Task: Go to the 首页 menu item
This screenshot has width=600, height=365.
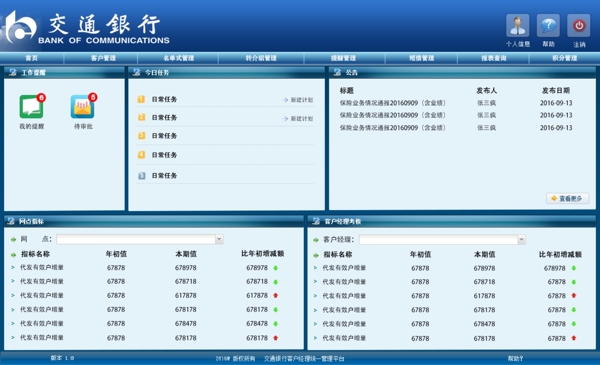Action: point(32,58)
